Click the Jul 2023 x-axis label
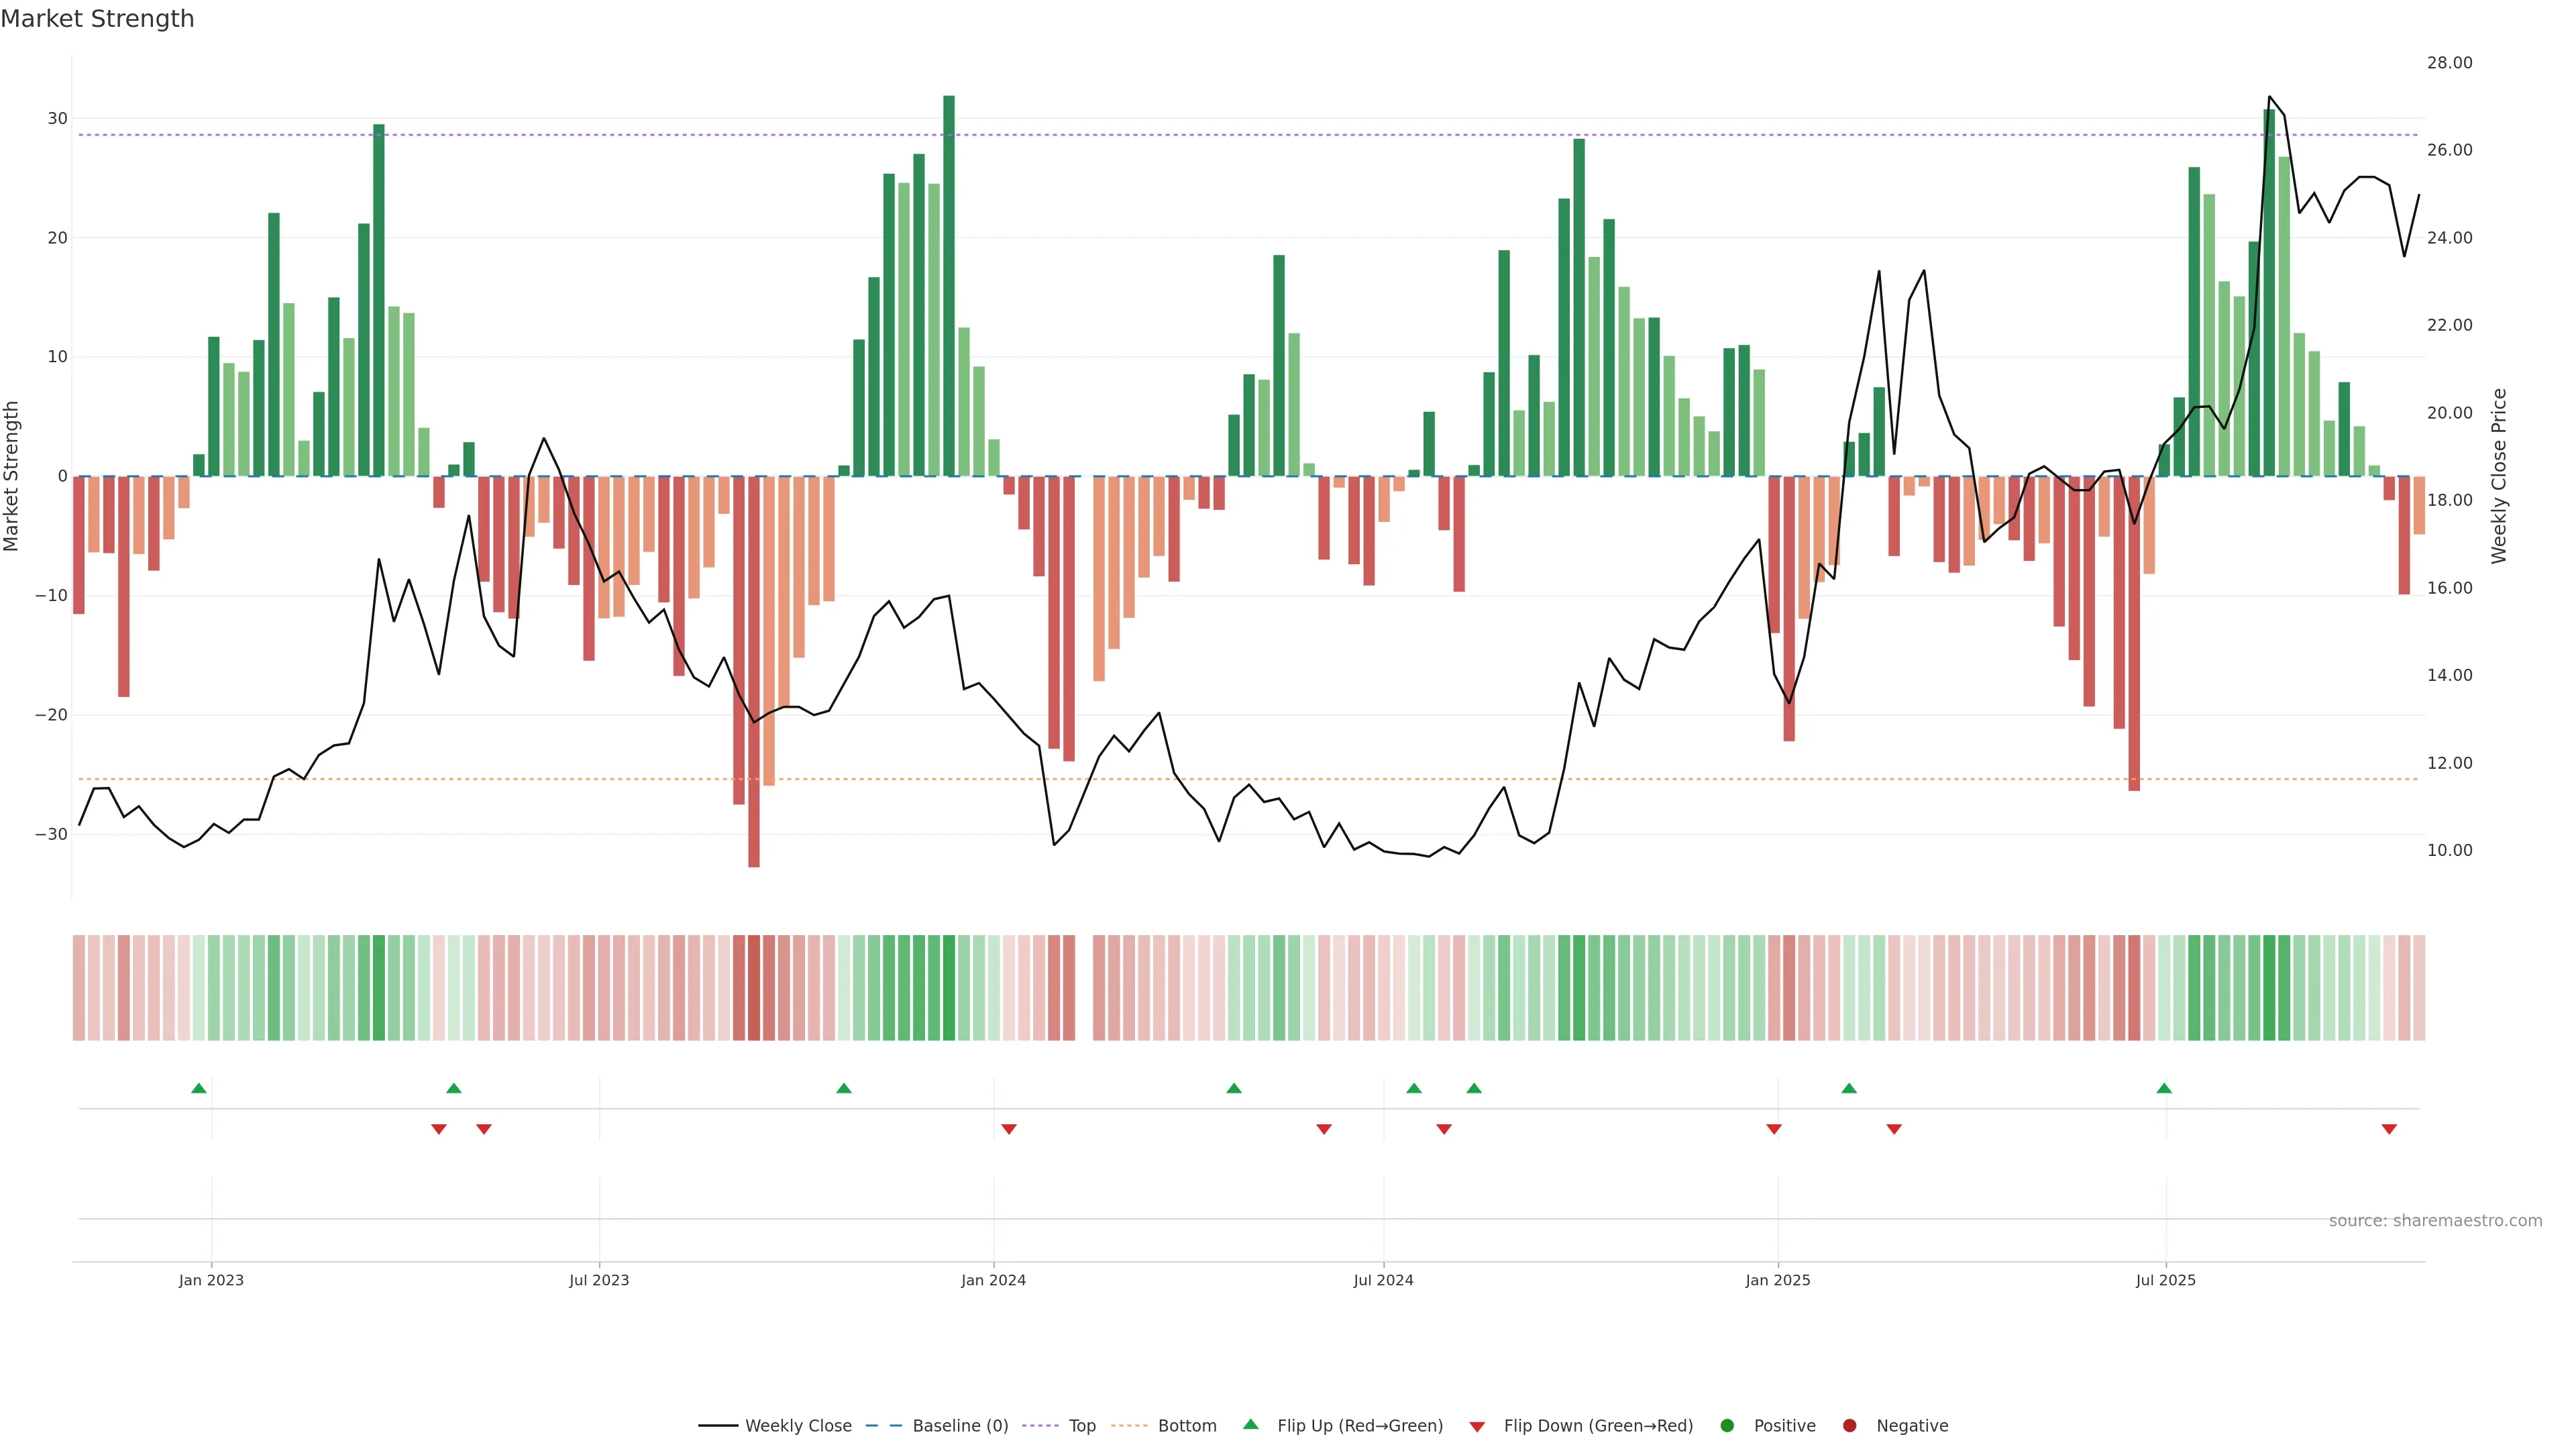This screenshot has height=1449, width=2576. pyautogui.click(x=599, y=1280)
